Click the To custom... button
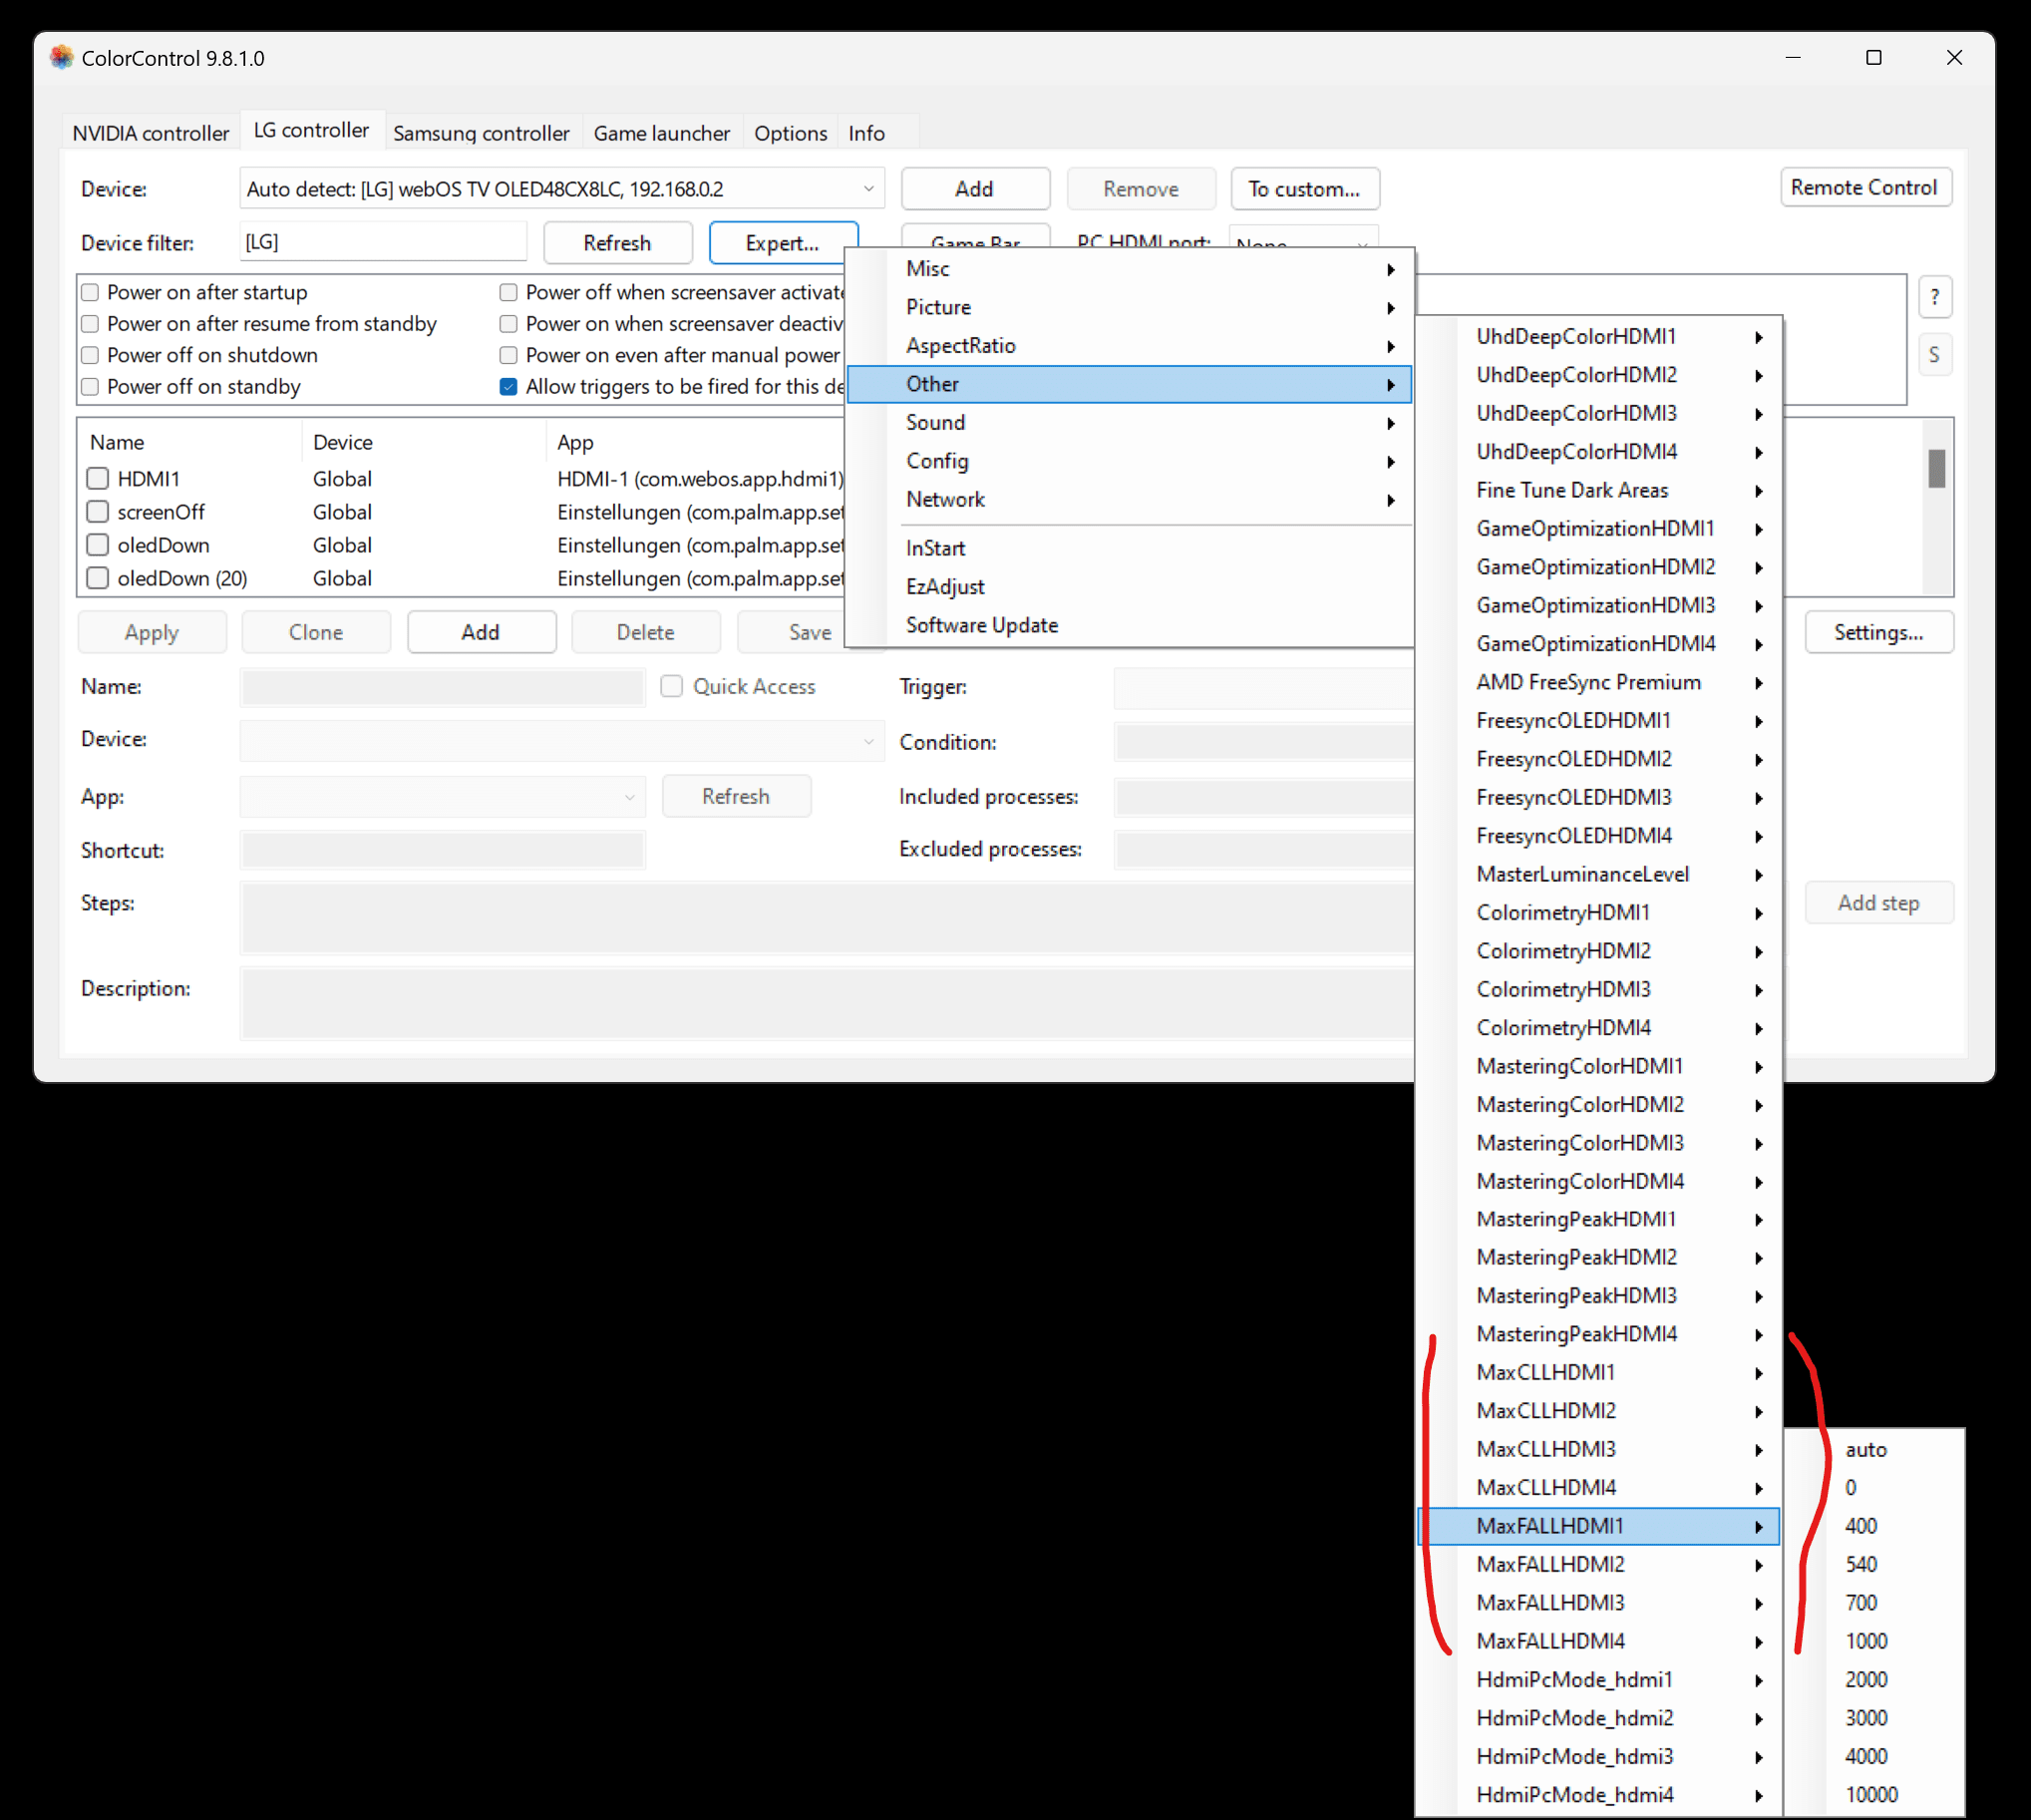 click(1305, 189)
